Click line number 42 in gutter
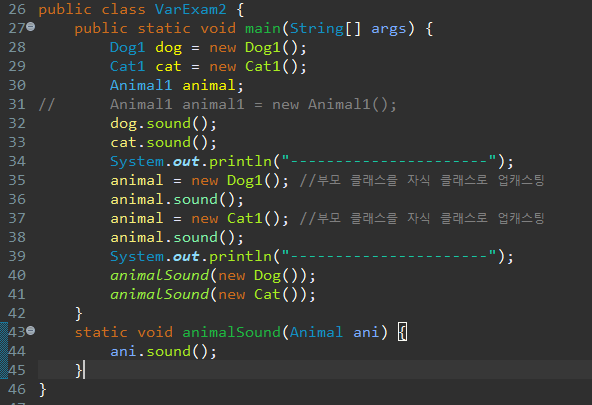 [x=17, y=313]
